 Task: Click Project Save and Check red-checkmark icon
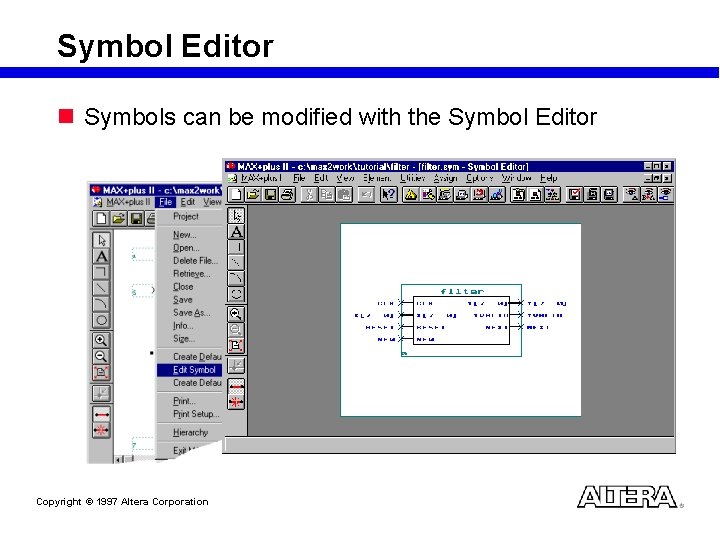click(574, 195)
